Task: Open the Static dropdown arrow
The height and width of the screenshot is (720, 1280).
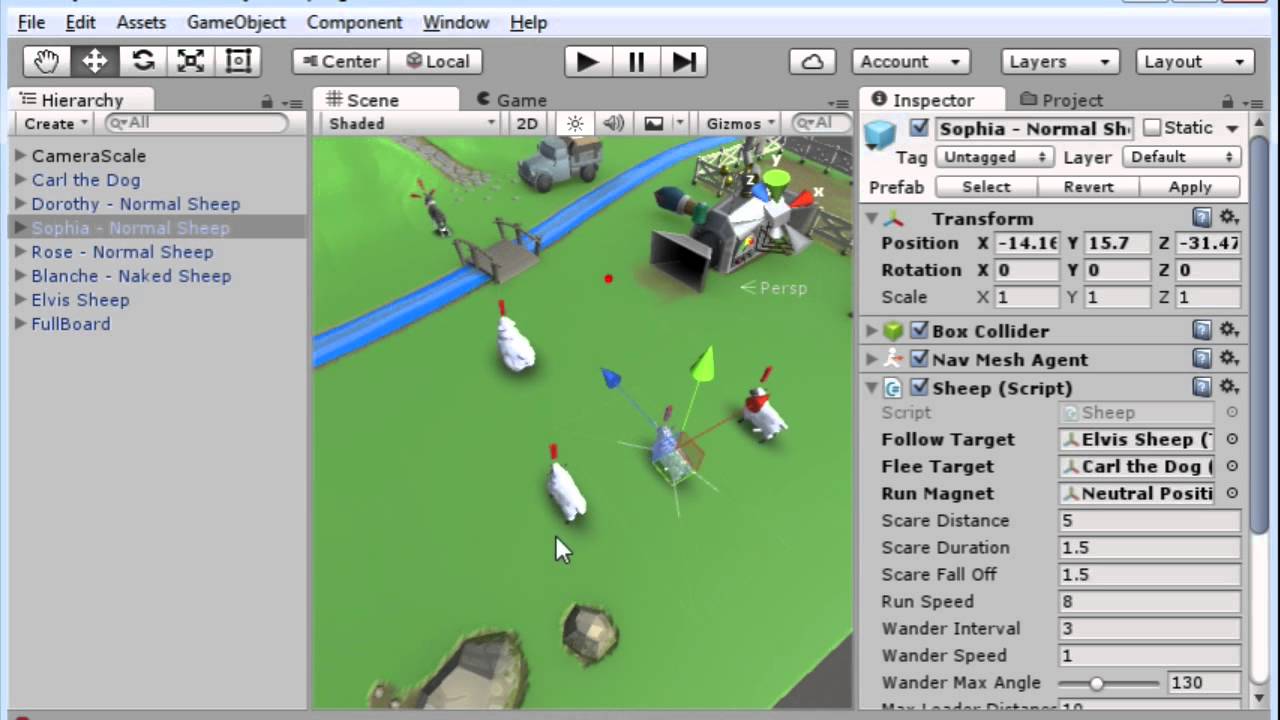Action: (1232, 128)
